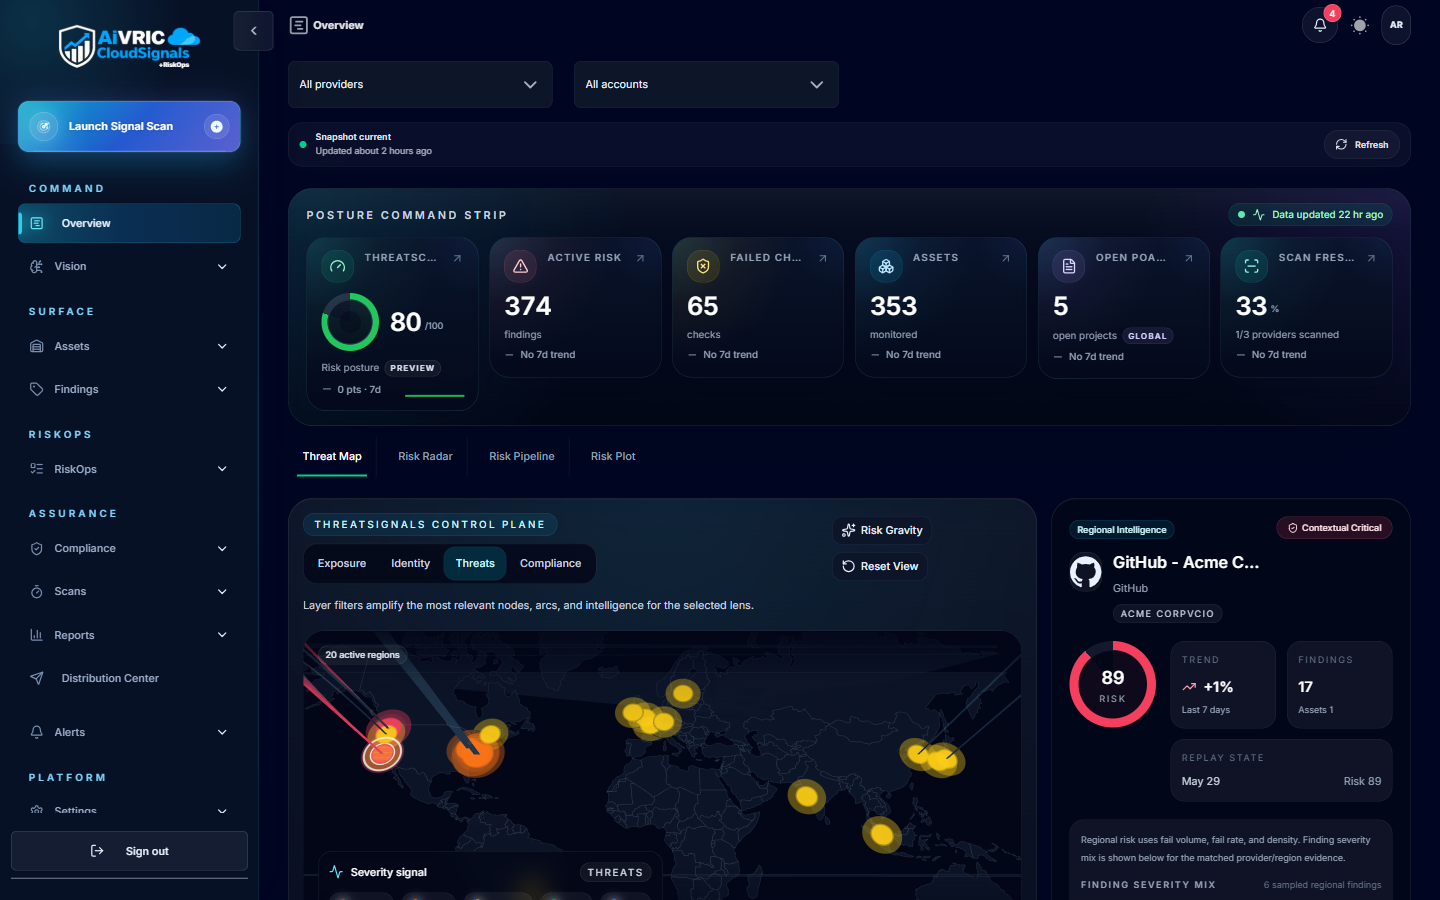Open the All providers dropdown
Viewport: 1440px width, 900px height.
pos(420,84)
